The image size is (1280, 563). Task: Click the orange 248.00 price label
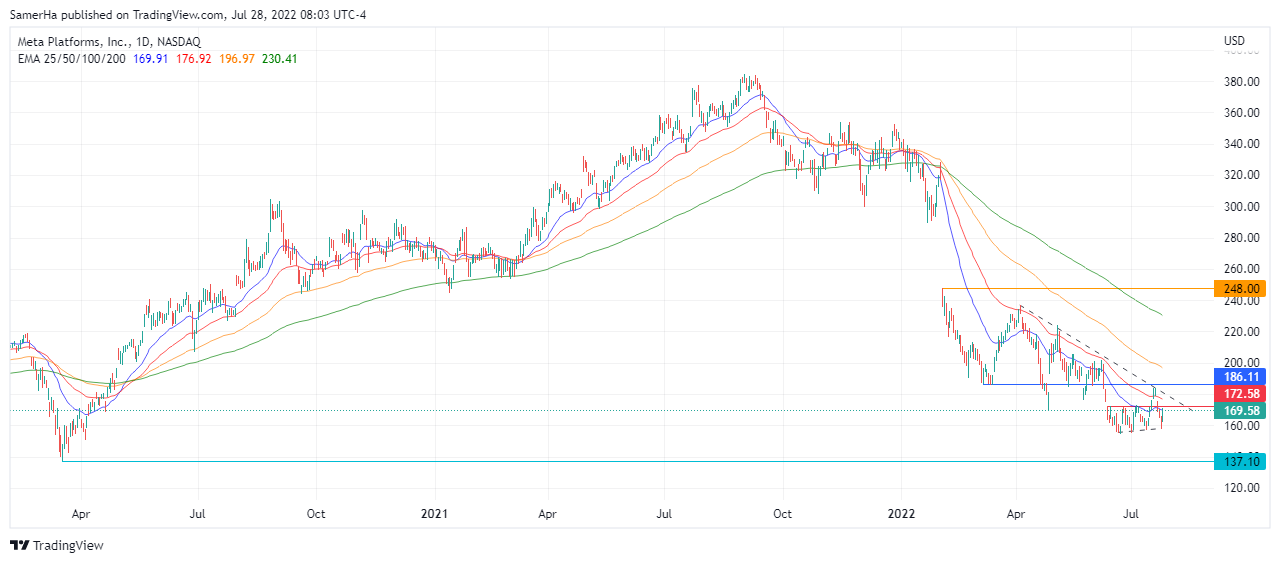click(1239, 288)
